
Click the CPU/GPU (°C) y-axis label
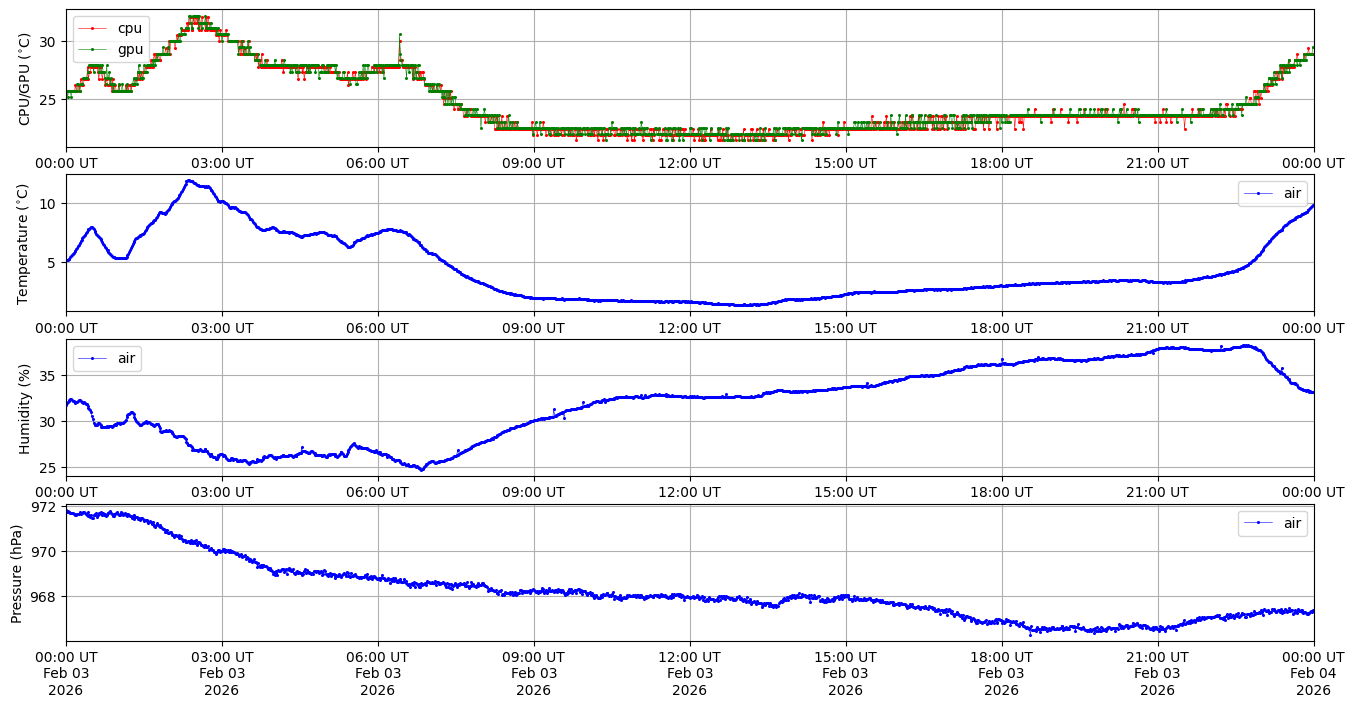24,79
